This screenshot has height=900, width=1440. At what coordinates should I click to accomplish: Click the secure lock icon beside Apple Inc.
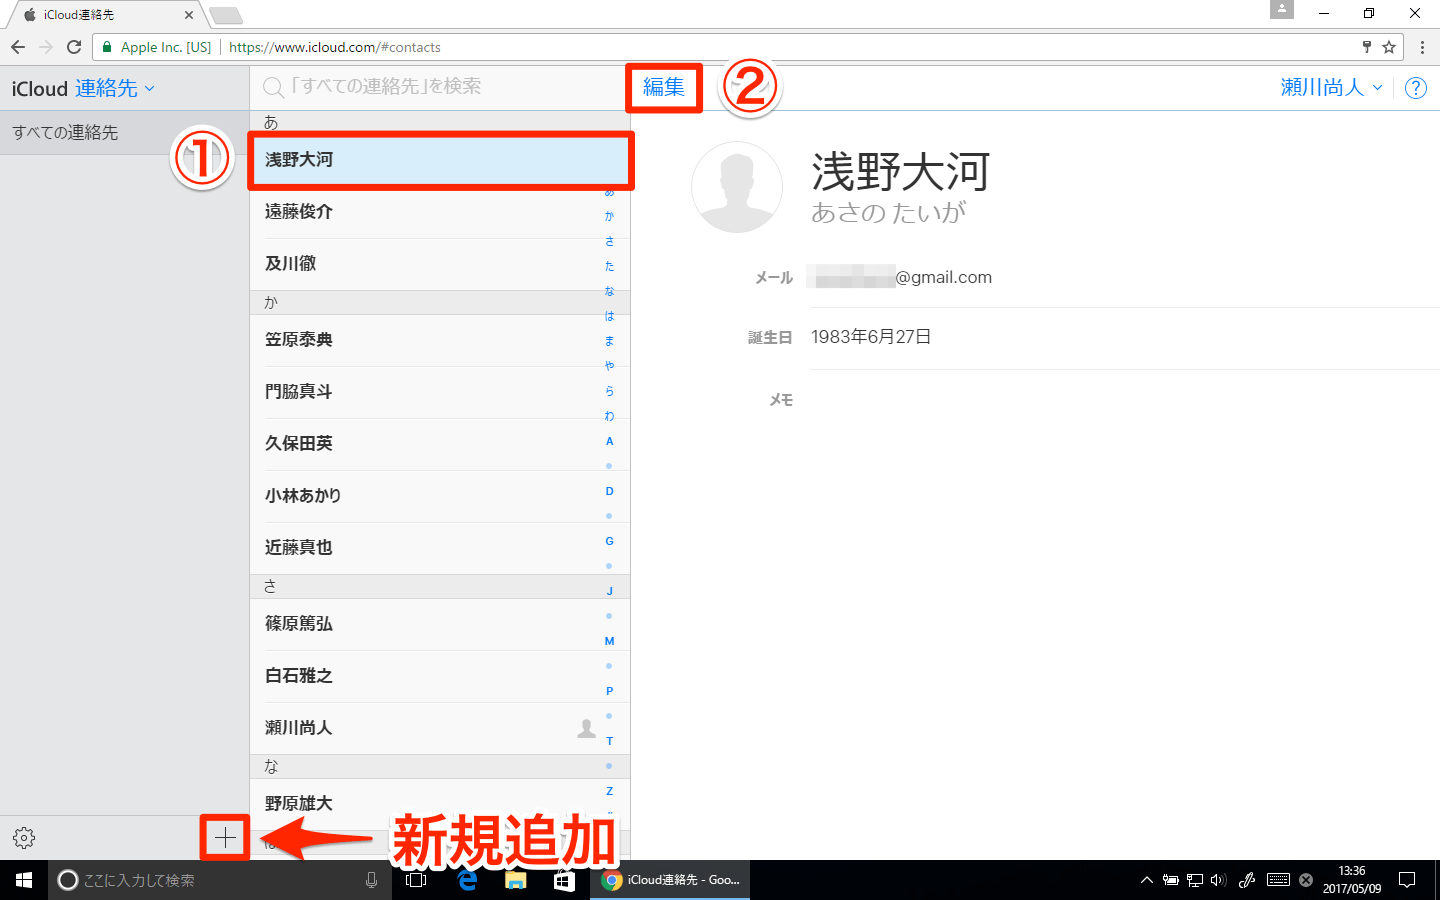point(107,47)
